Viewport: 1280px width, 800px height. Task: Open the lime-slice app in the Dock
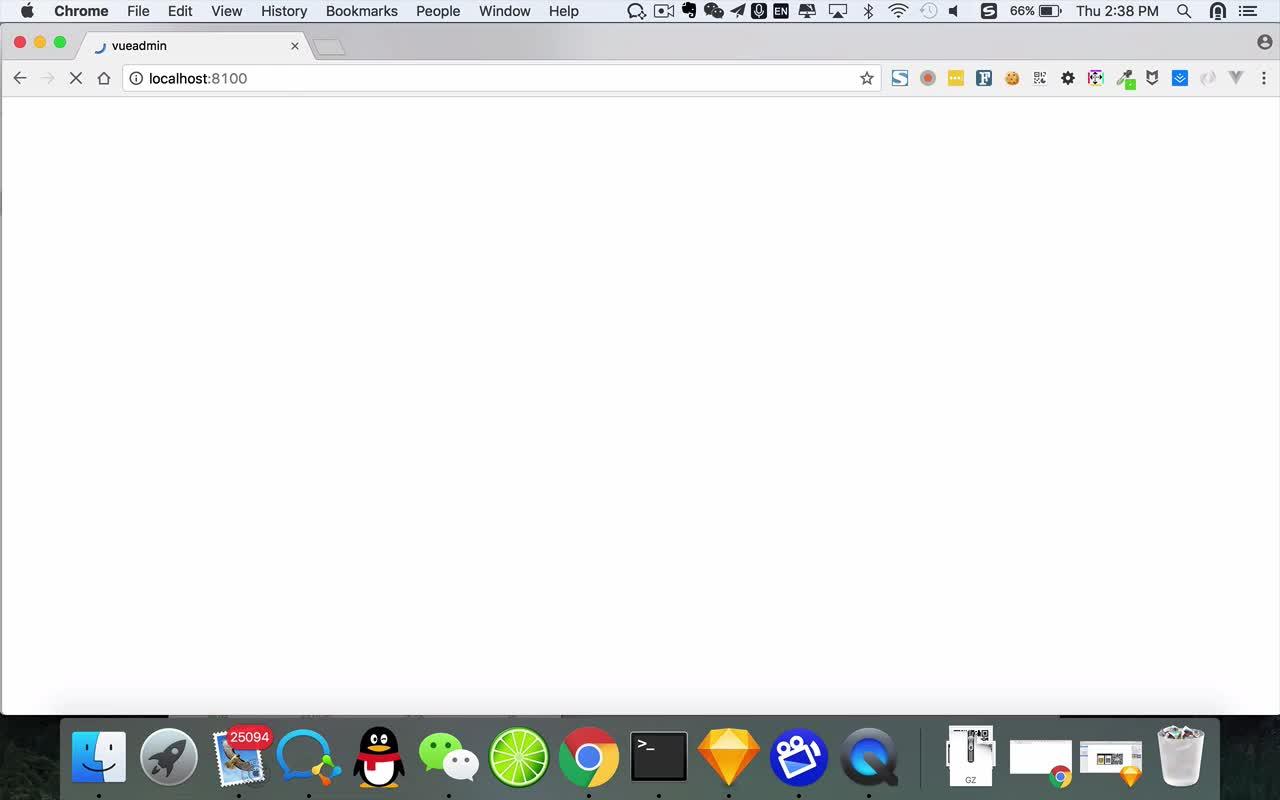[x=519, y=757]
